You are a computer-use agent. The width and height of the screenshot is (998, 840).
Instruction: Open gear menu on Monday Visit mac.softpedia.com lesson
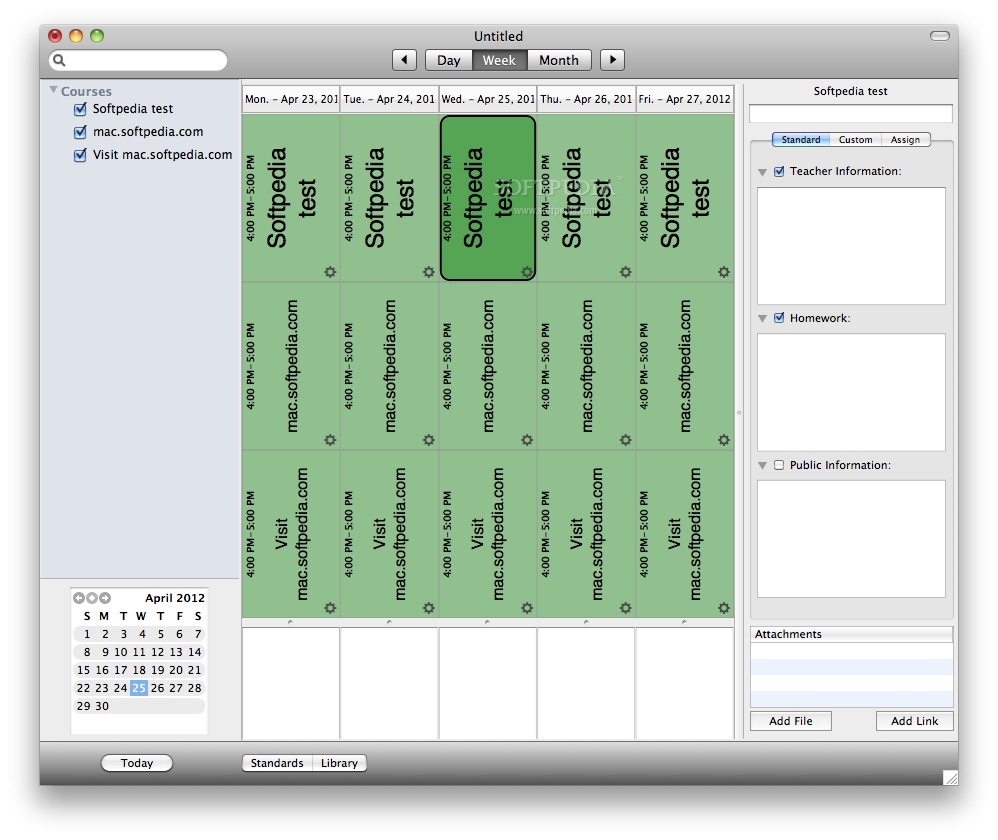330,608
